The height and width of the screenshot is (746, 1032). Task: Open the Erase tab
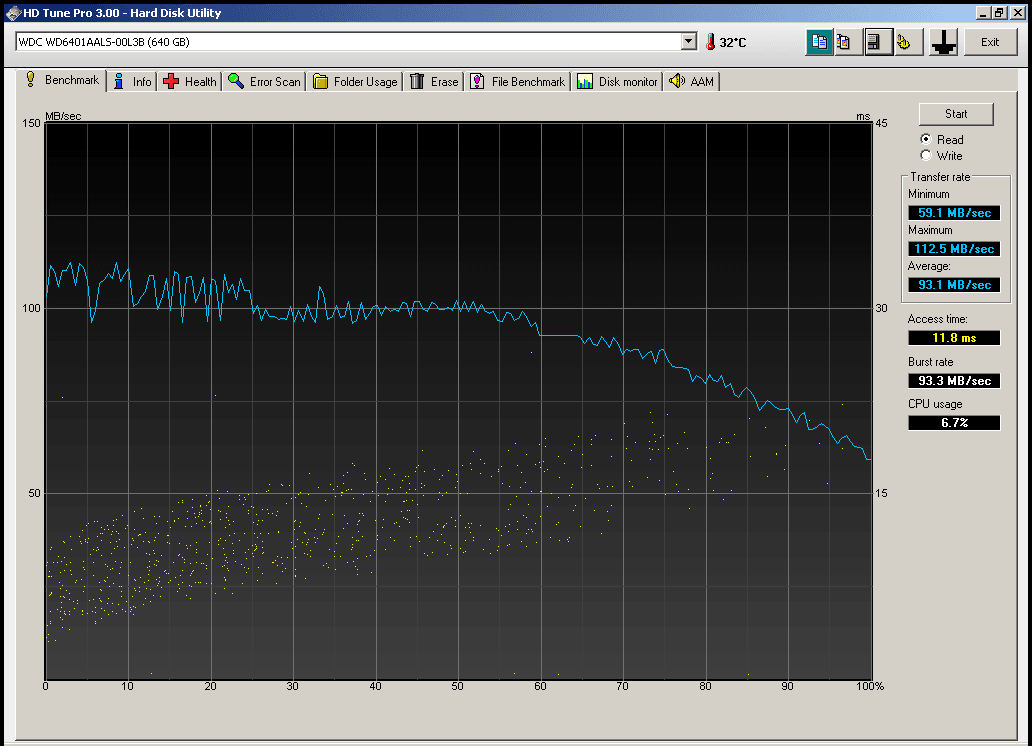(x=434, y=82)
